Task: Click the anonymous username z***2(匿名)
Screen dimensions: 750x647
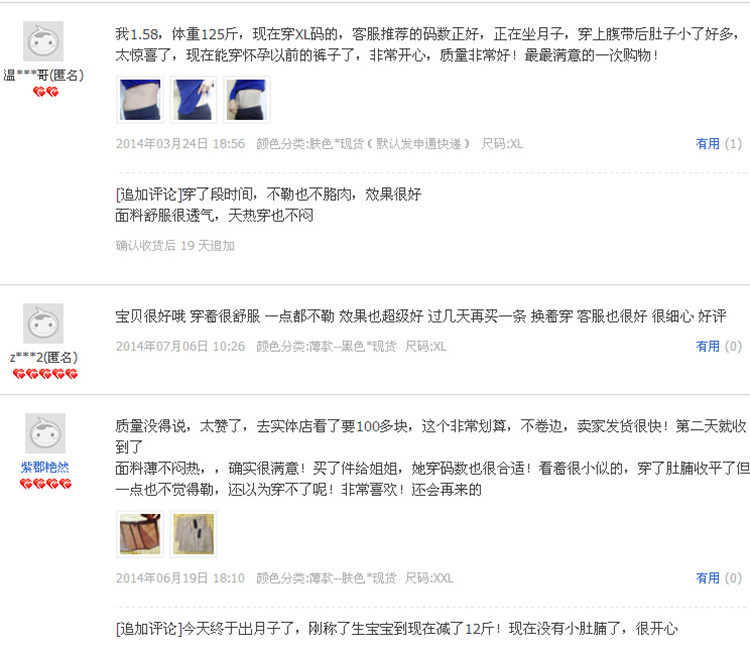Action: (x=44, y=357)
